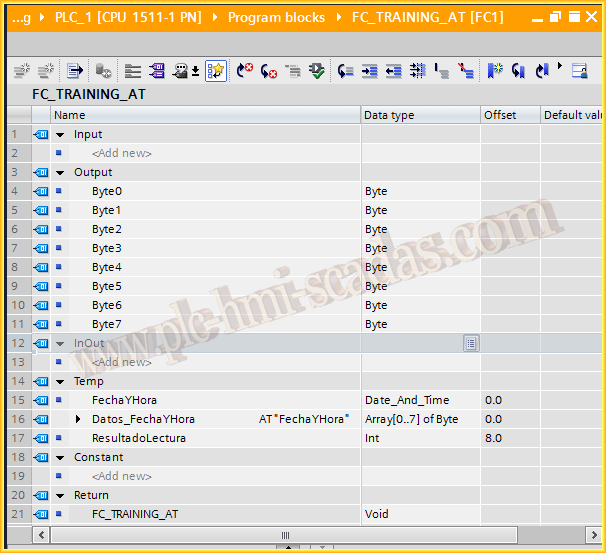
Task: Click the block interface icon with blue arrow
Action: pyautogui.click(x=75, y=71)
